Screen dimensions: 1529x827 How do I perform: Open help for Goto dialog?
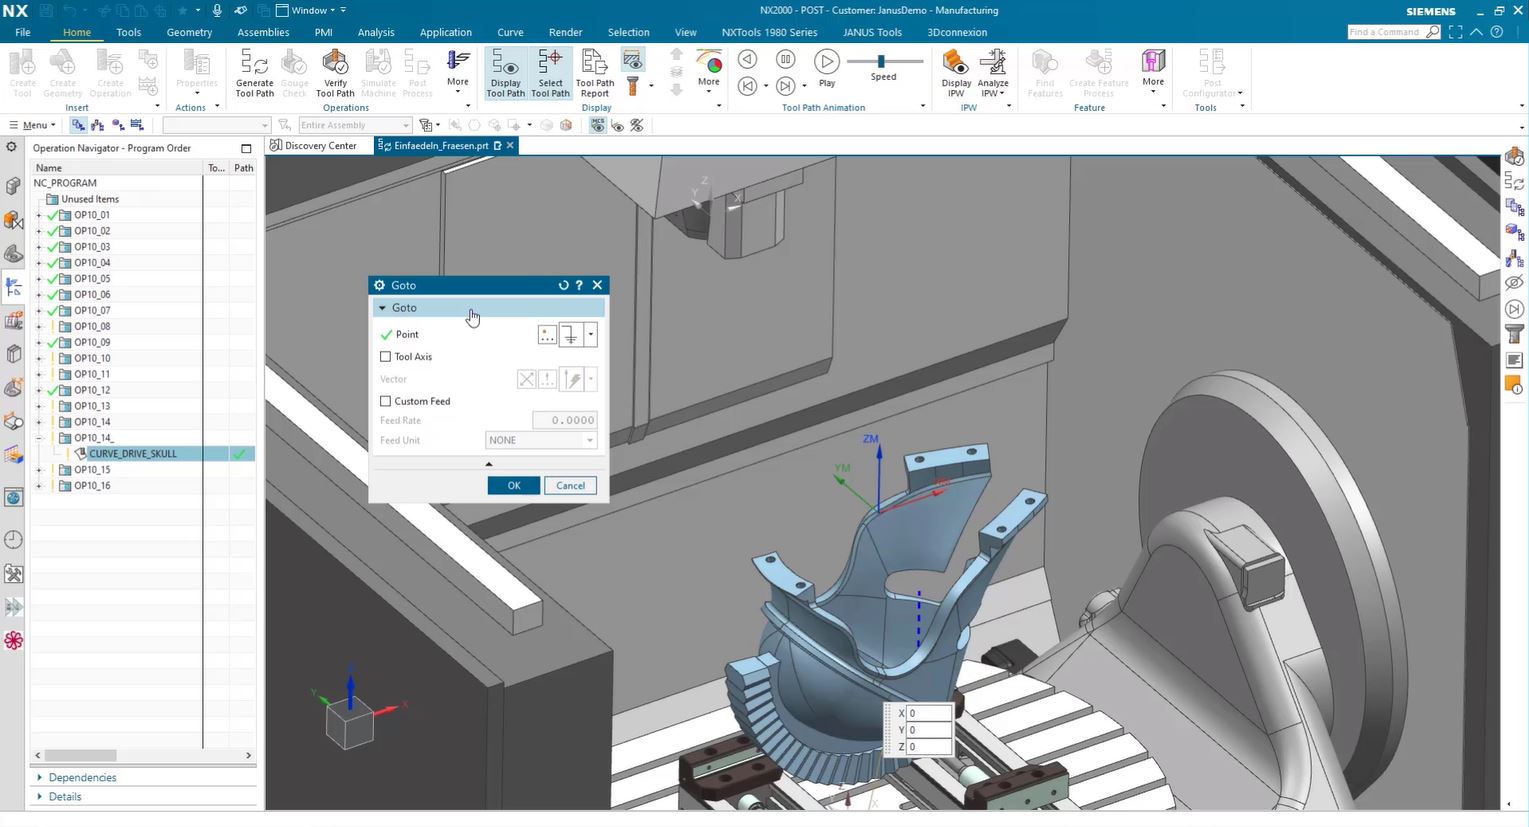(x=579, y=285)
